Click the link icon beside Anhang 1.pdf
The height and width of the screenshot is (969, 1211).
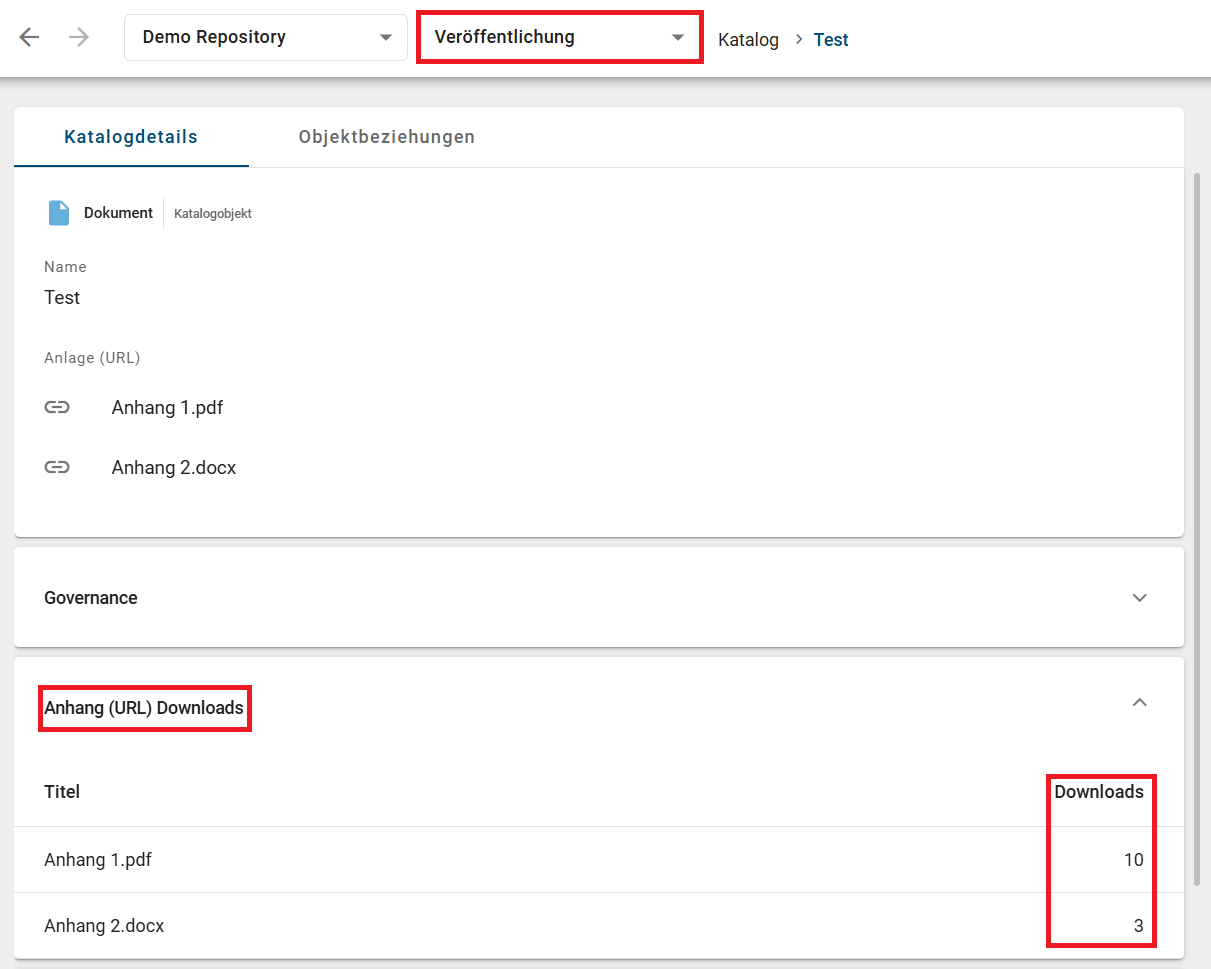pos(57,407)
